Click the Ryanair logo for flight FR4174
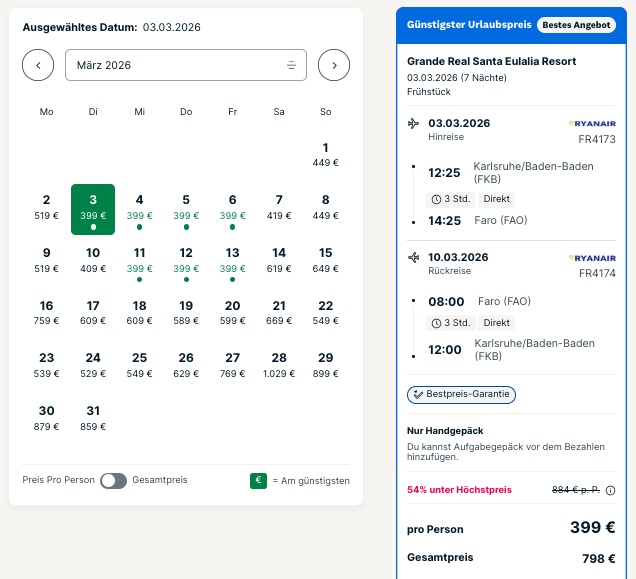The width and height of the screenshot is (636, 579). pyautogui.click(x=591, y=257)
